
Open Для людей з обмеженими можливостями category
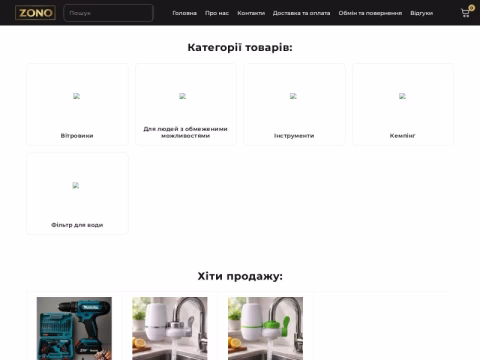tap(186, 132)
